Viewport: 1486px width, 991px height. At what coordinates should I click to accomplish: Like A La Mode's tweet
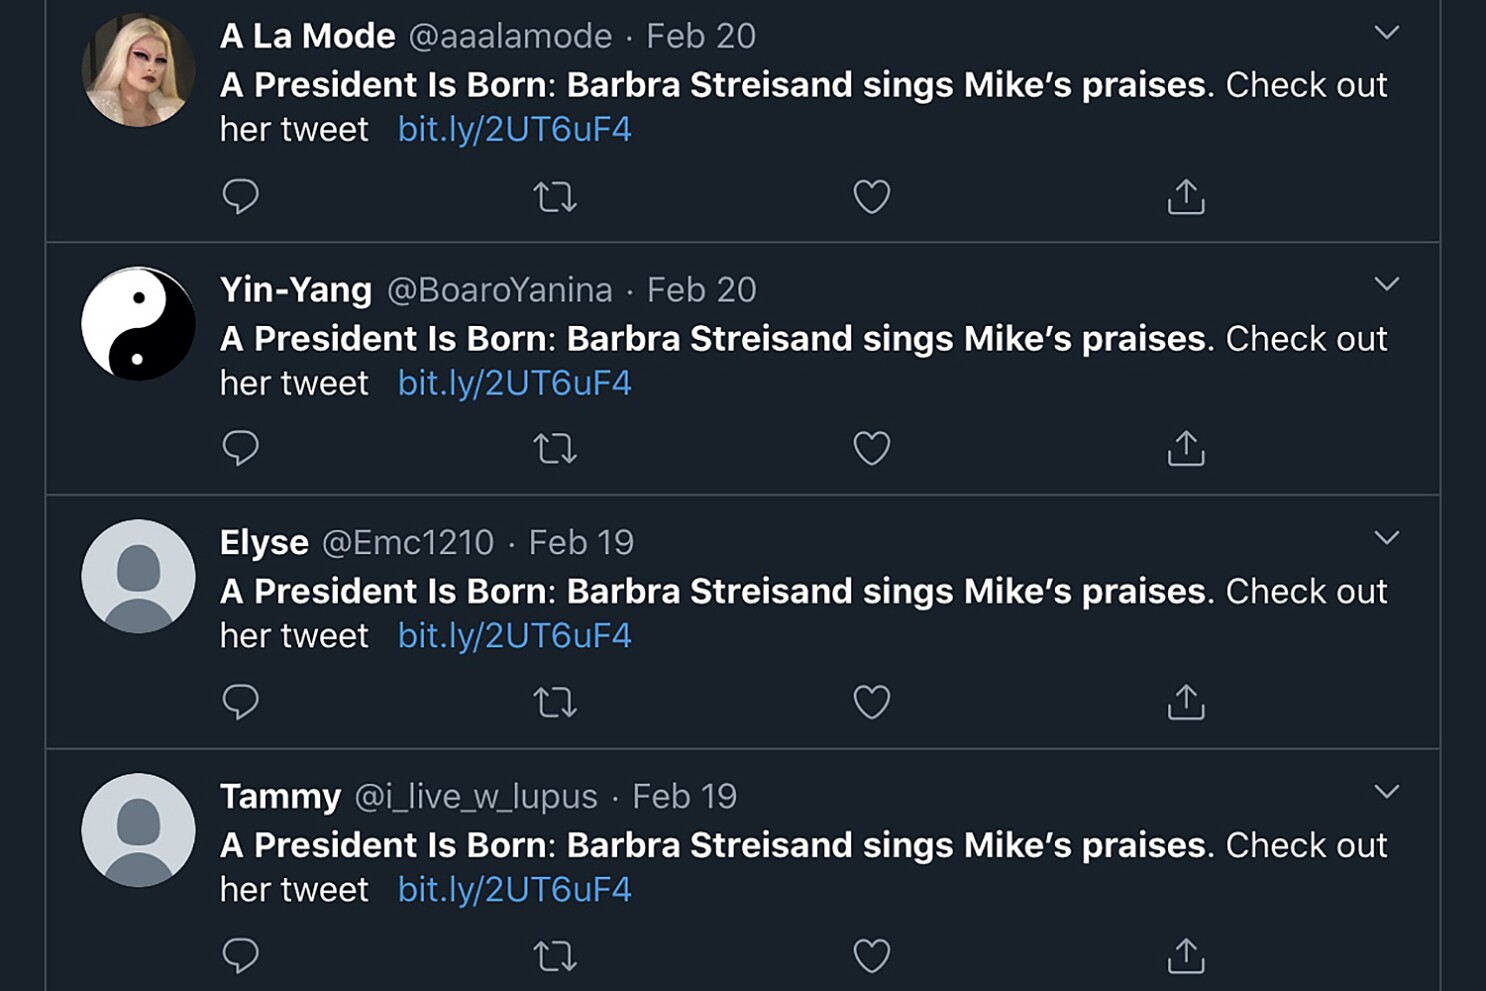click(871, 197)
